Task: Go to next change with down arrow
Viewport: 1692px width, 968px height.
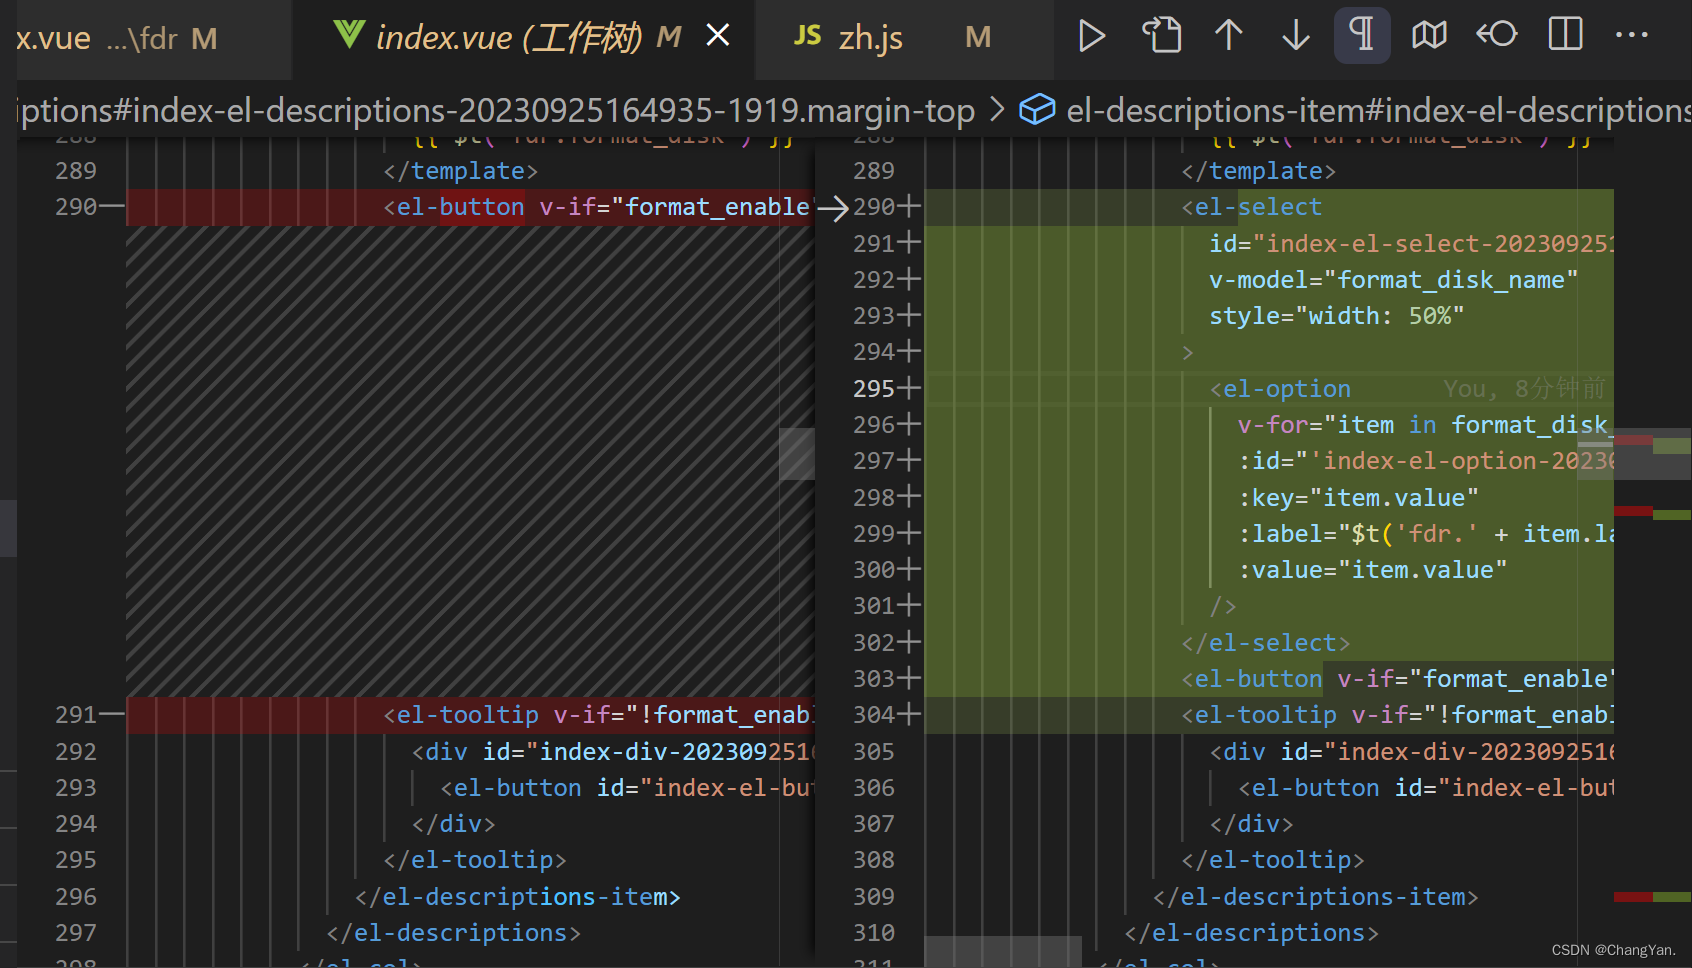Action: 1296,36
